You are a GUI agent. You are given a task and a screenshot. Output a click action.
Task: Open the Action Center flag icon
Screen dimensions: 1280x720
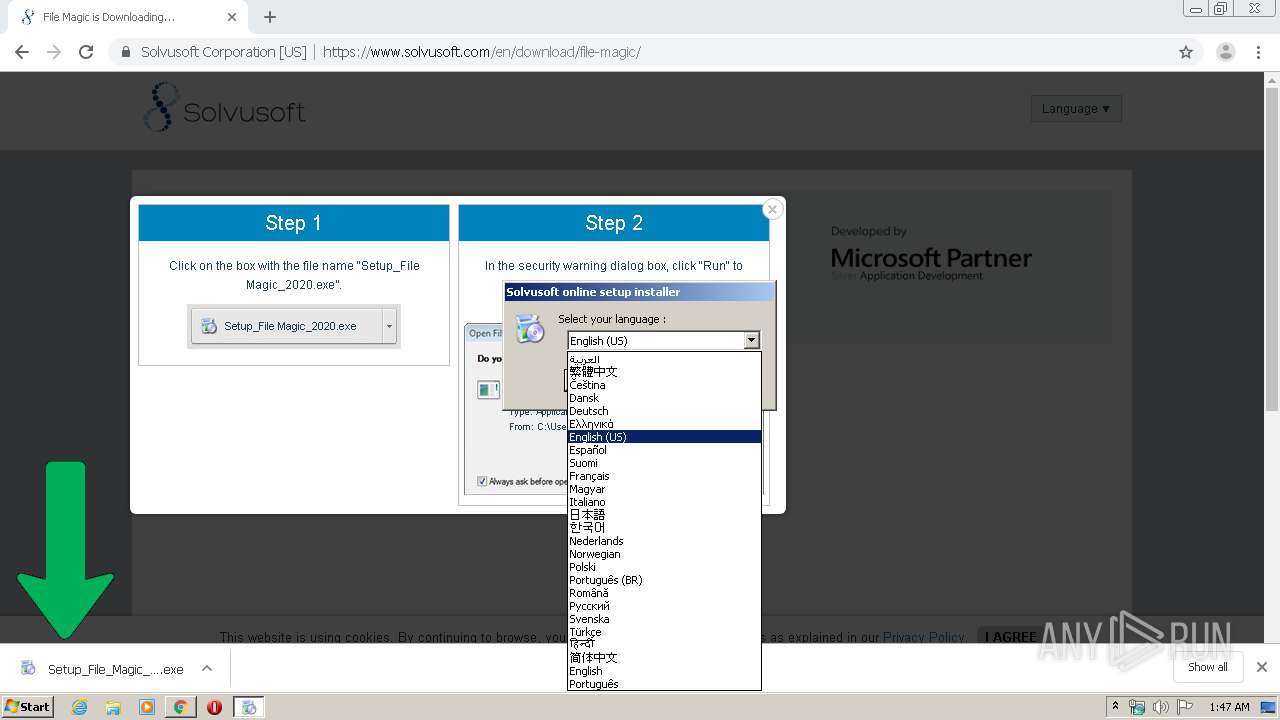pyautogui.click(x=1184, y=707)
